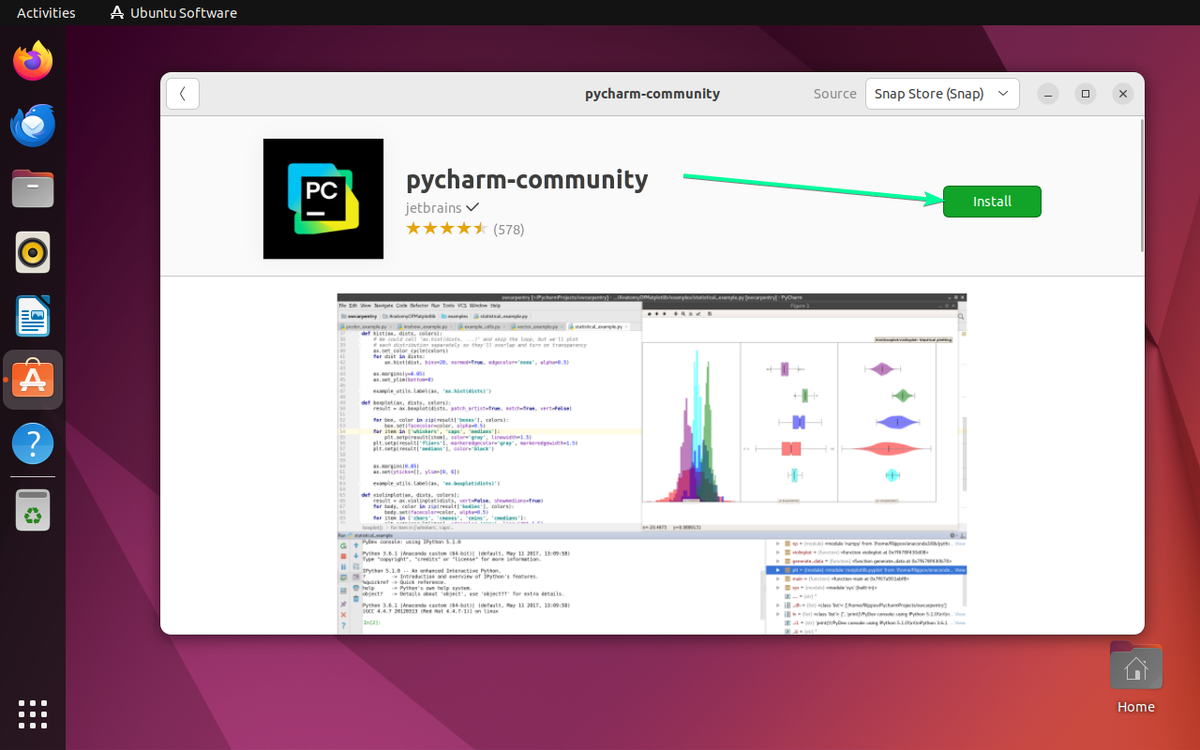Click the Show Applications grid icon
Viewport: 1200px width, 750px height.
(x=32, y=714)
